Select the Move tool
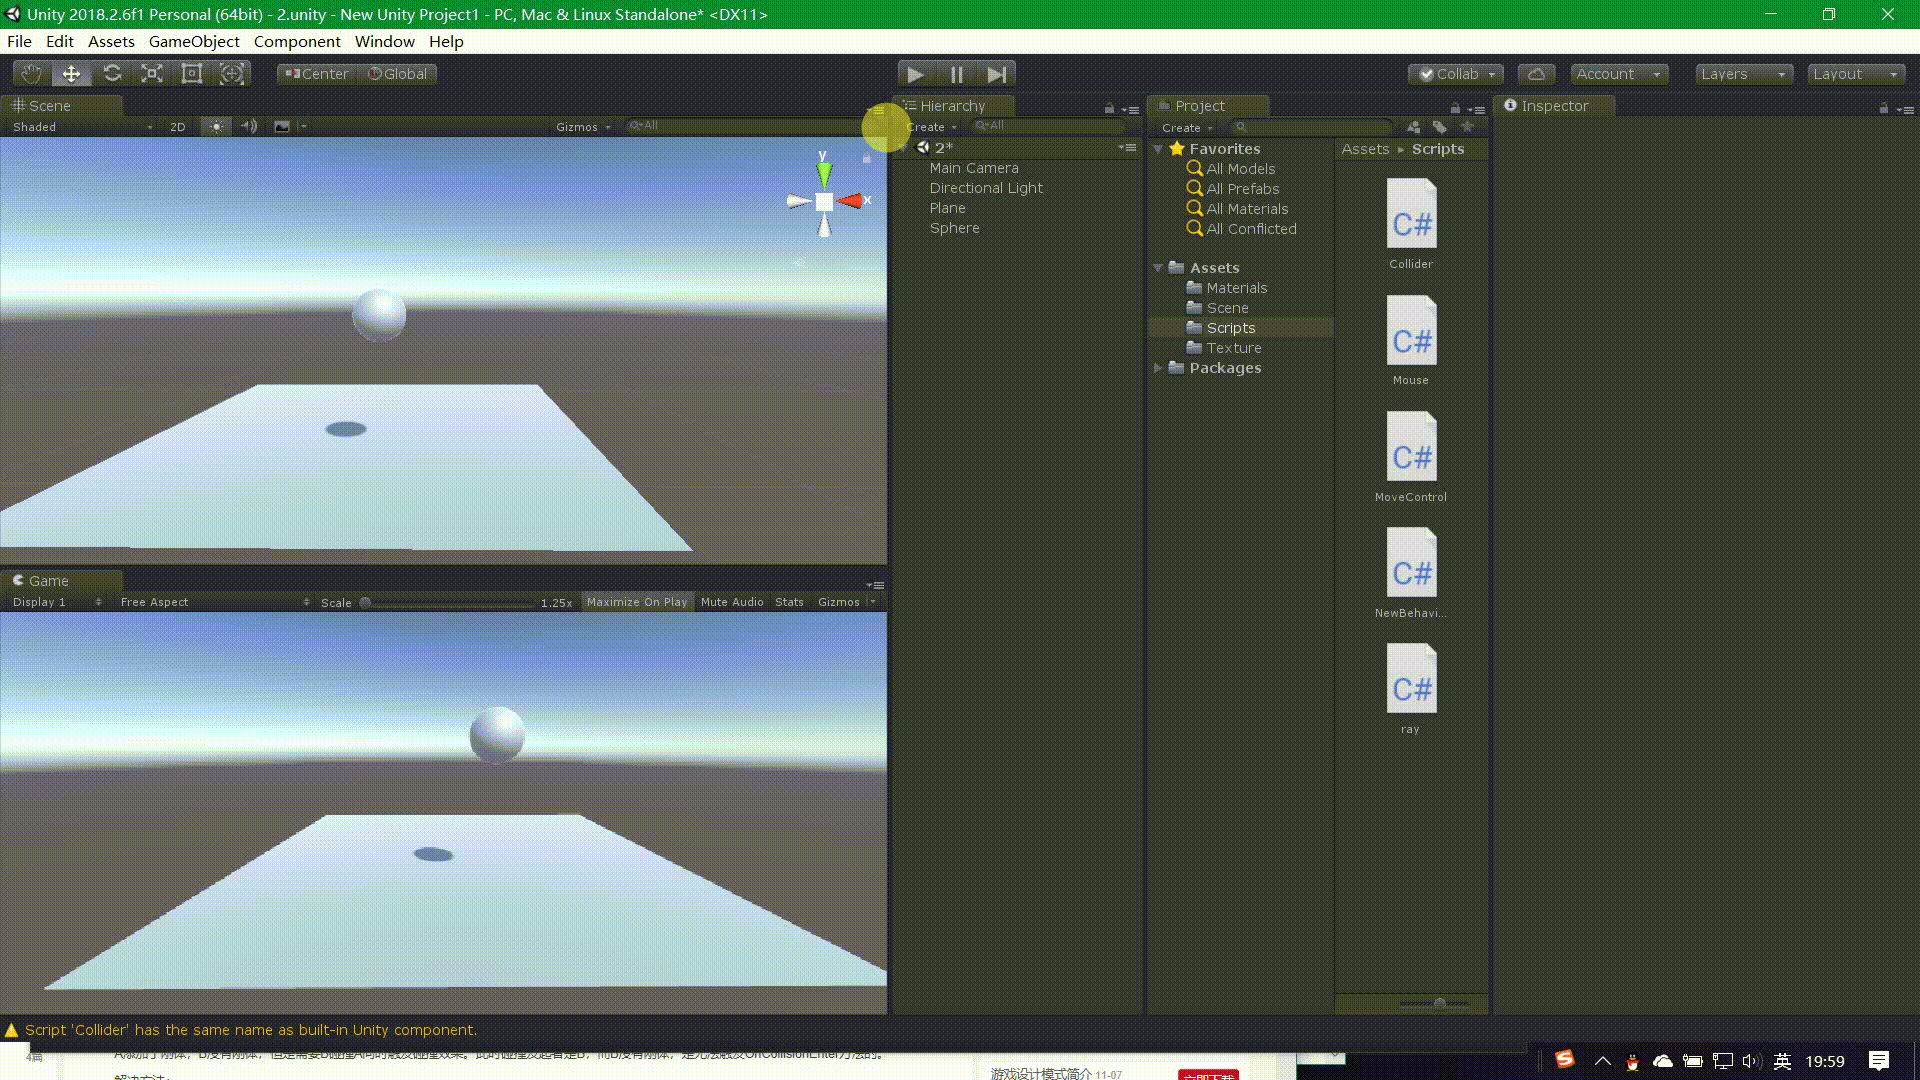 (x=70, y=73)
